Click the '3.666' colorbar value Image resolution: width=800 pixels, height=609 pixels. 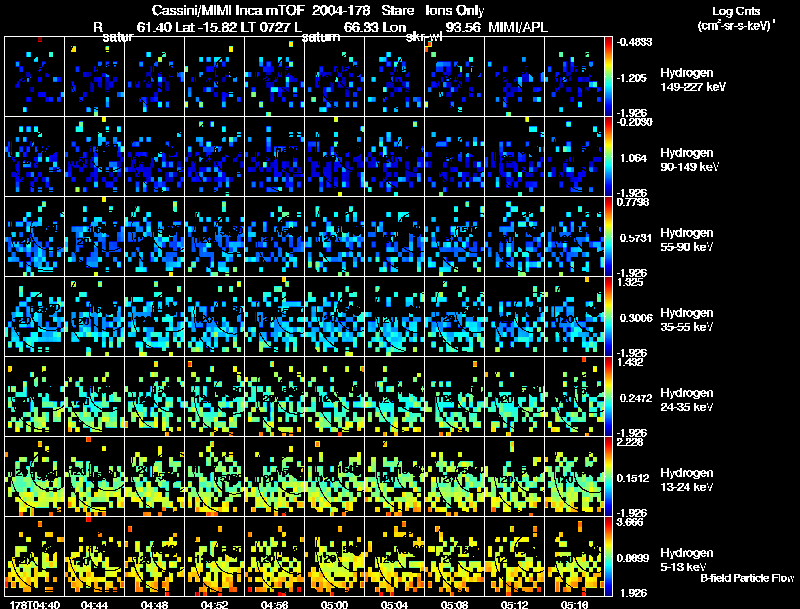pyautogui.click(x=630, y=522)
